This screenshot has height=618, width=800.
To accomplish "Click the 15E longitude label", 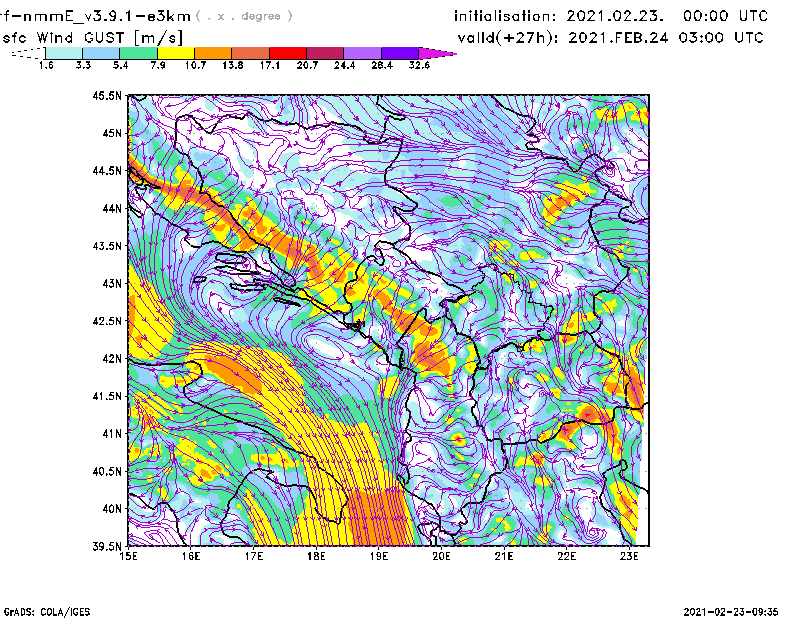I will (128, 556).
